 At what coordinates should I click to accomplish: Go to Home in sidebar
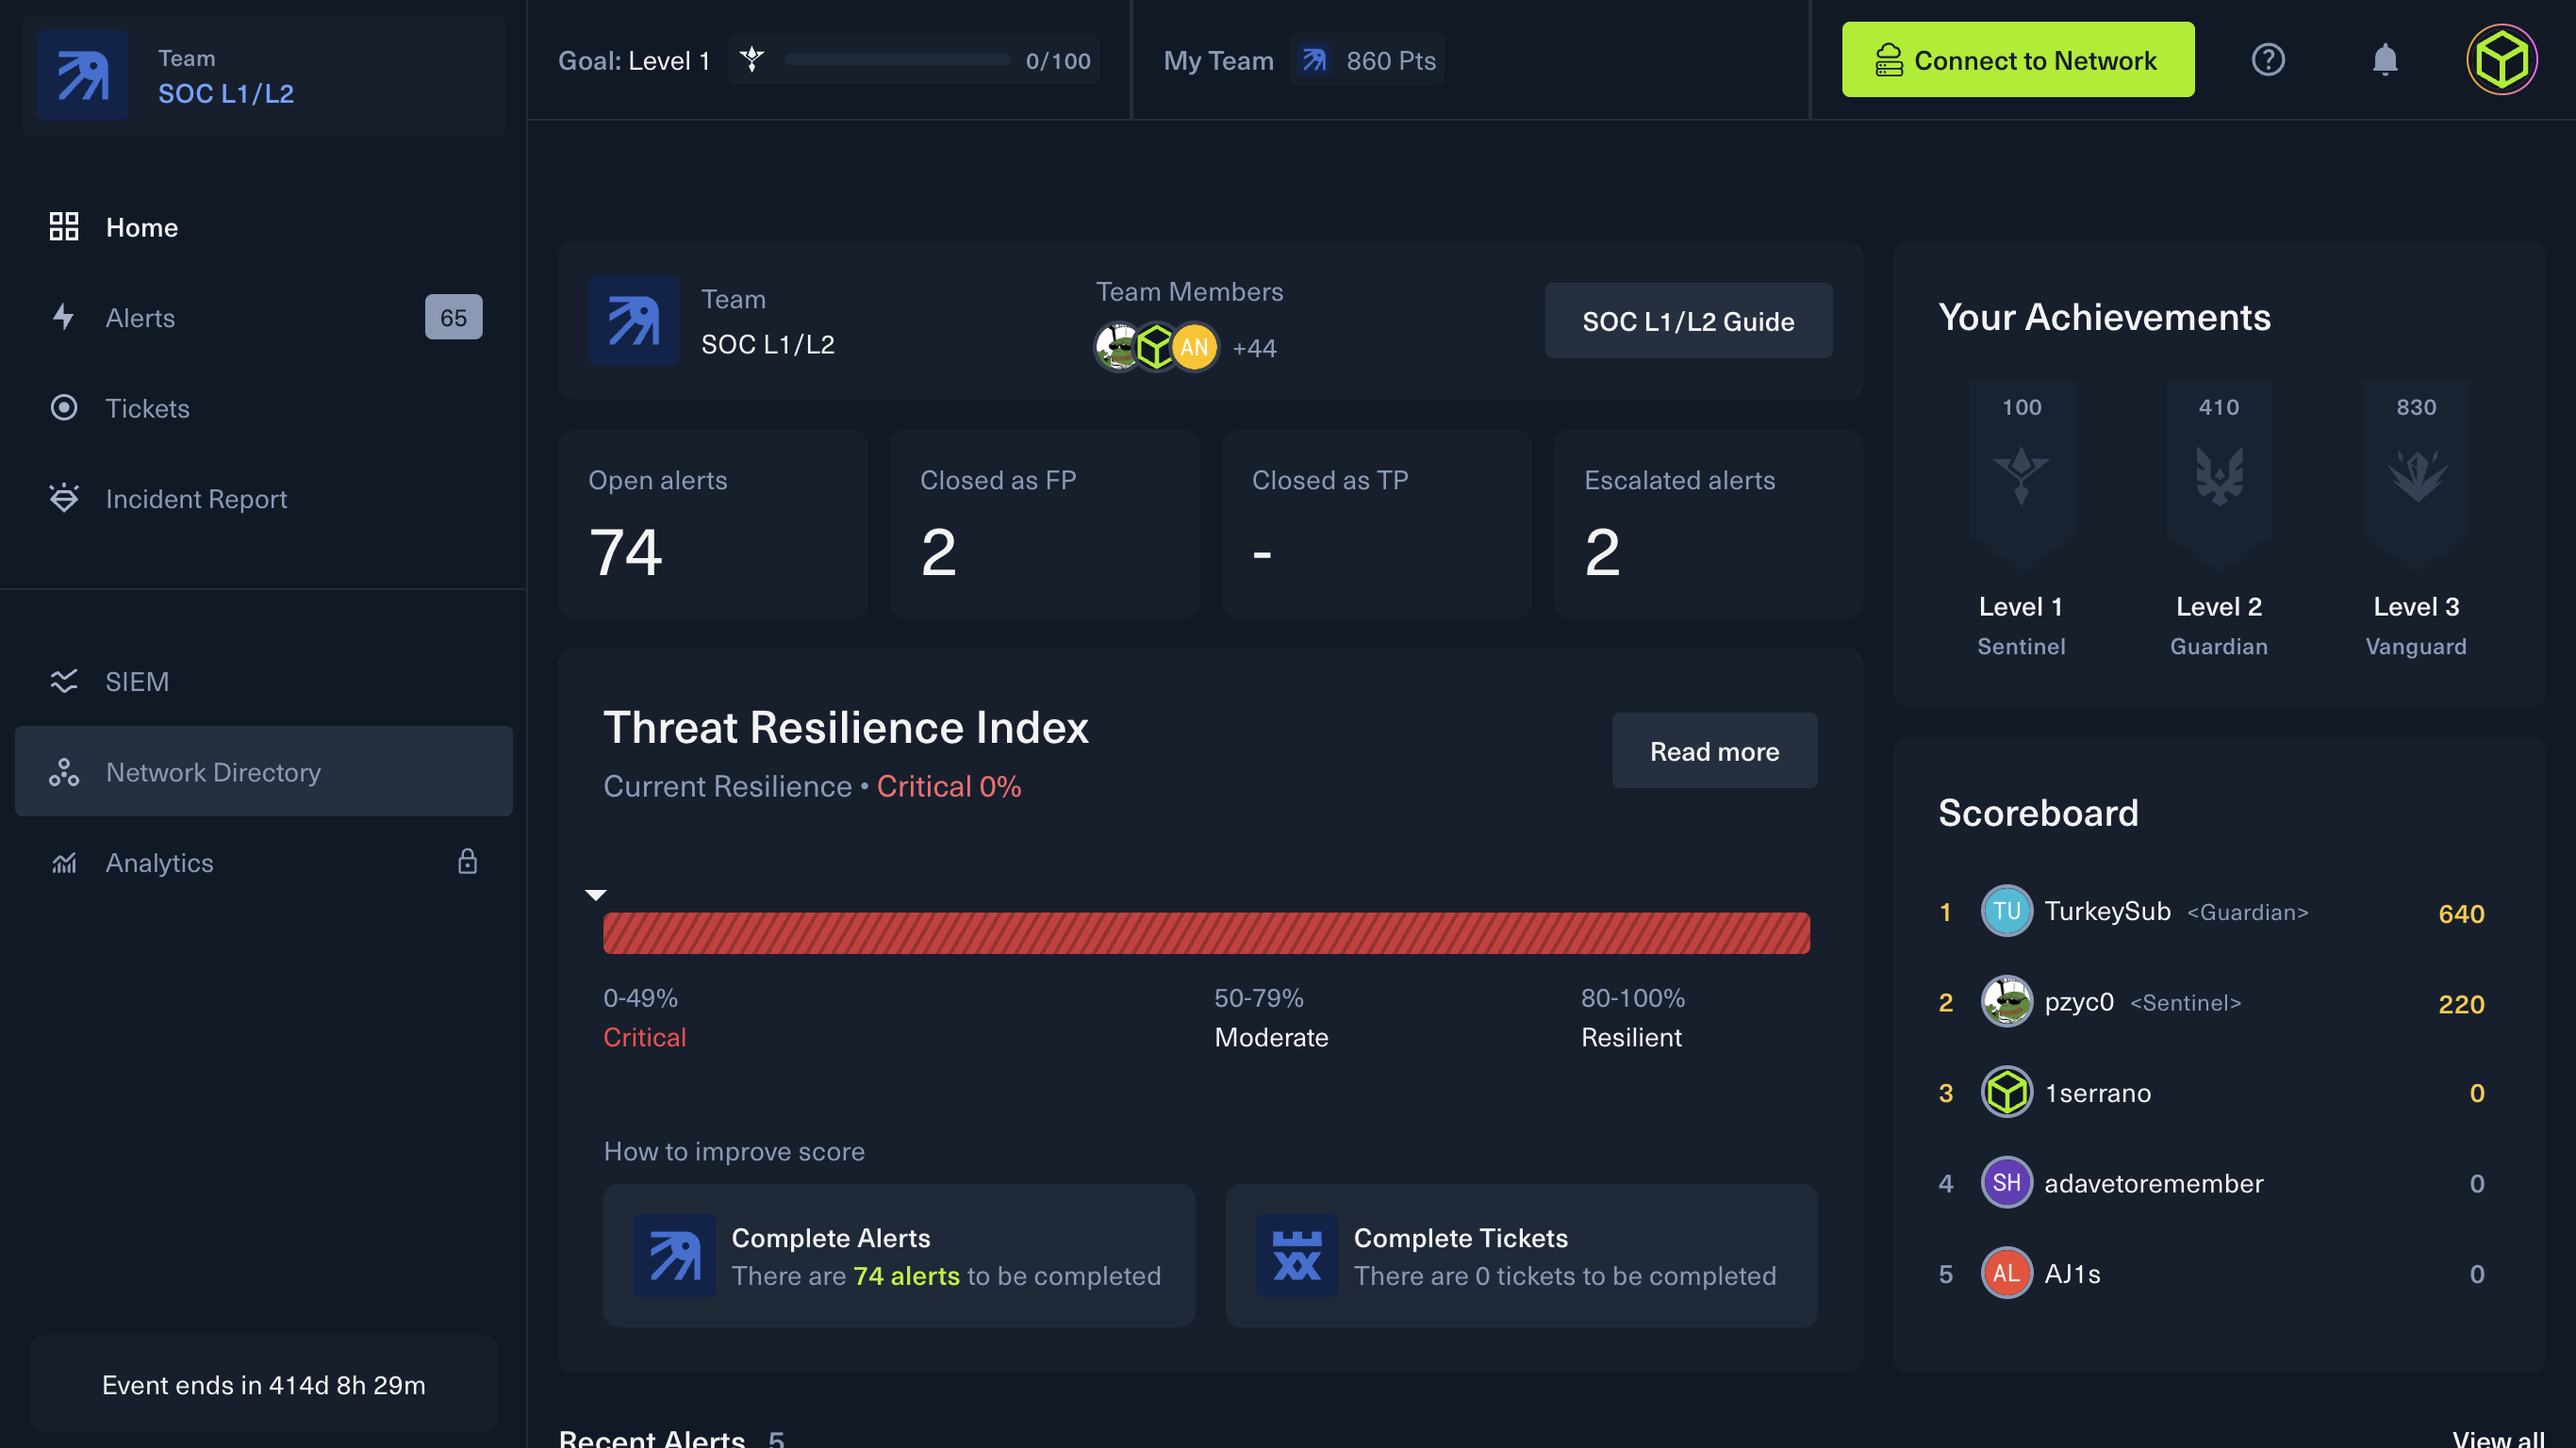(x=141, y=227)
